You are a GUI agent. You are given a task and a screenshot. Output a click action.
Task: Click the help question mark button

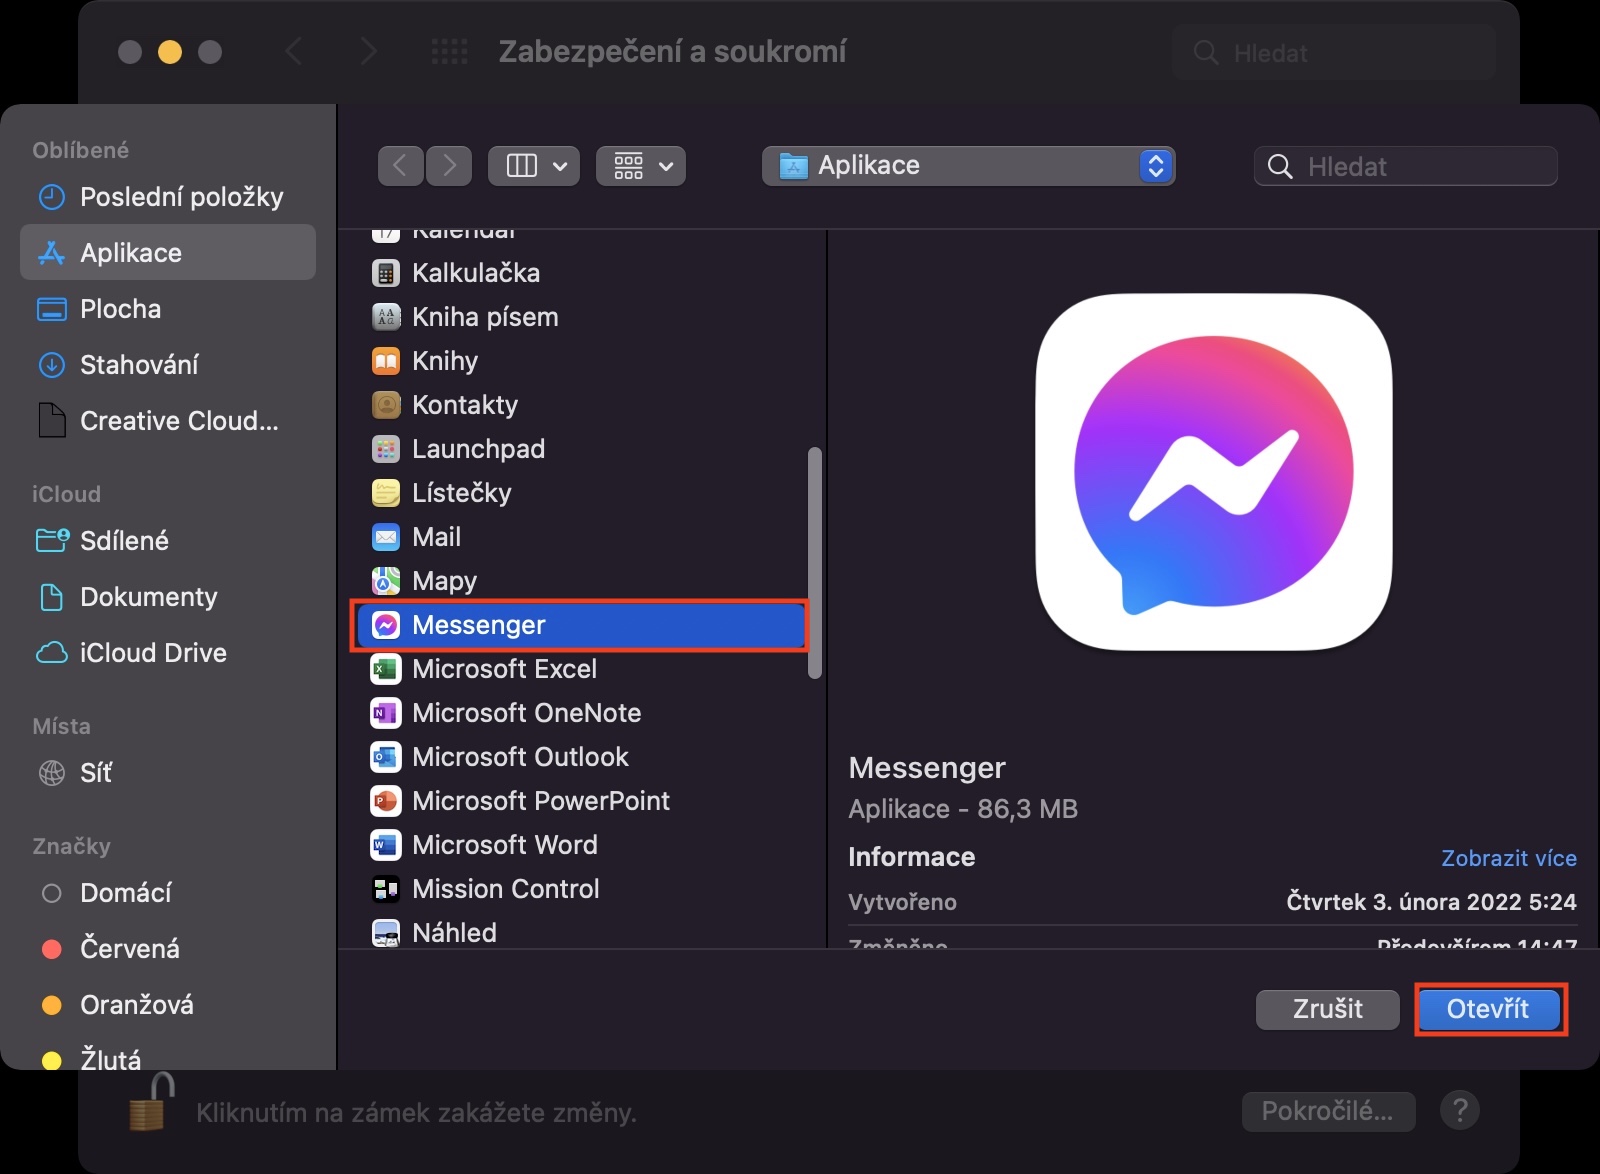tap(1460, 1110)
